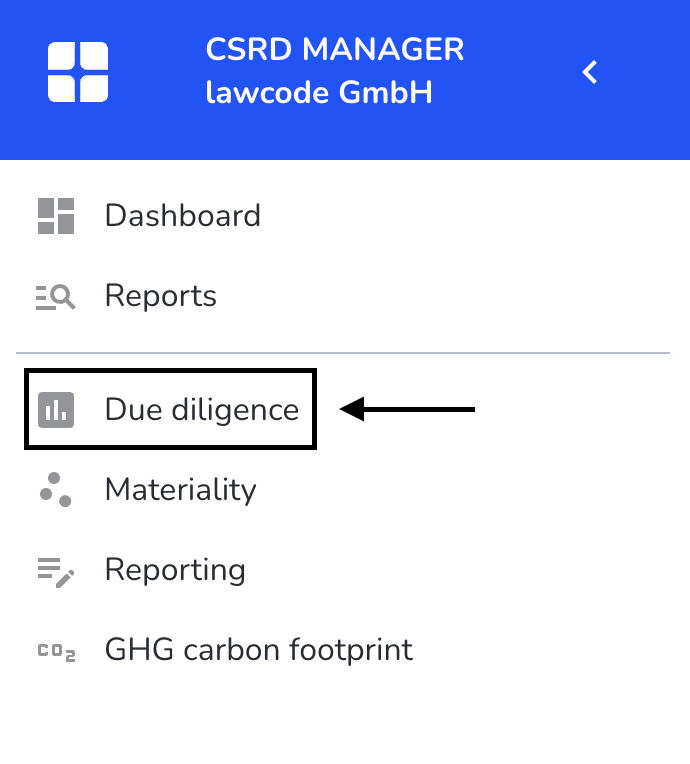Click the Due diligence bar chart icon

click(56, 410)
